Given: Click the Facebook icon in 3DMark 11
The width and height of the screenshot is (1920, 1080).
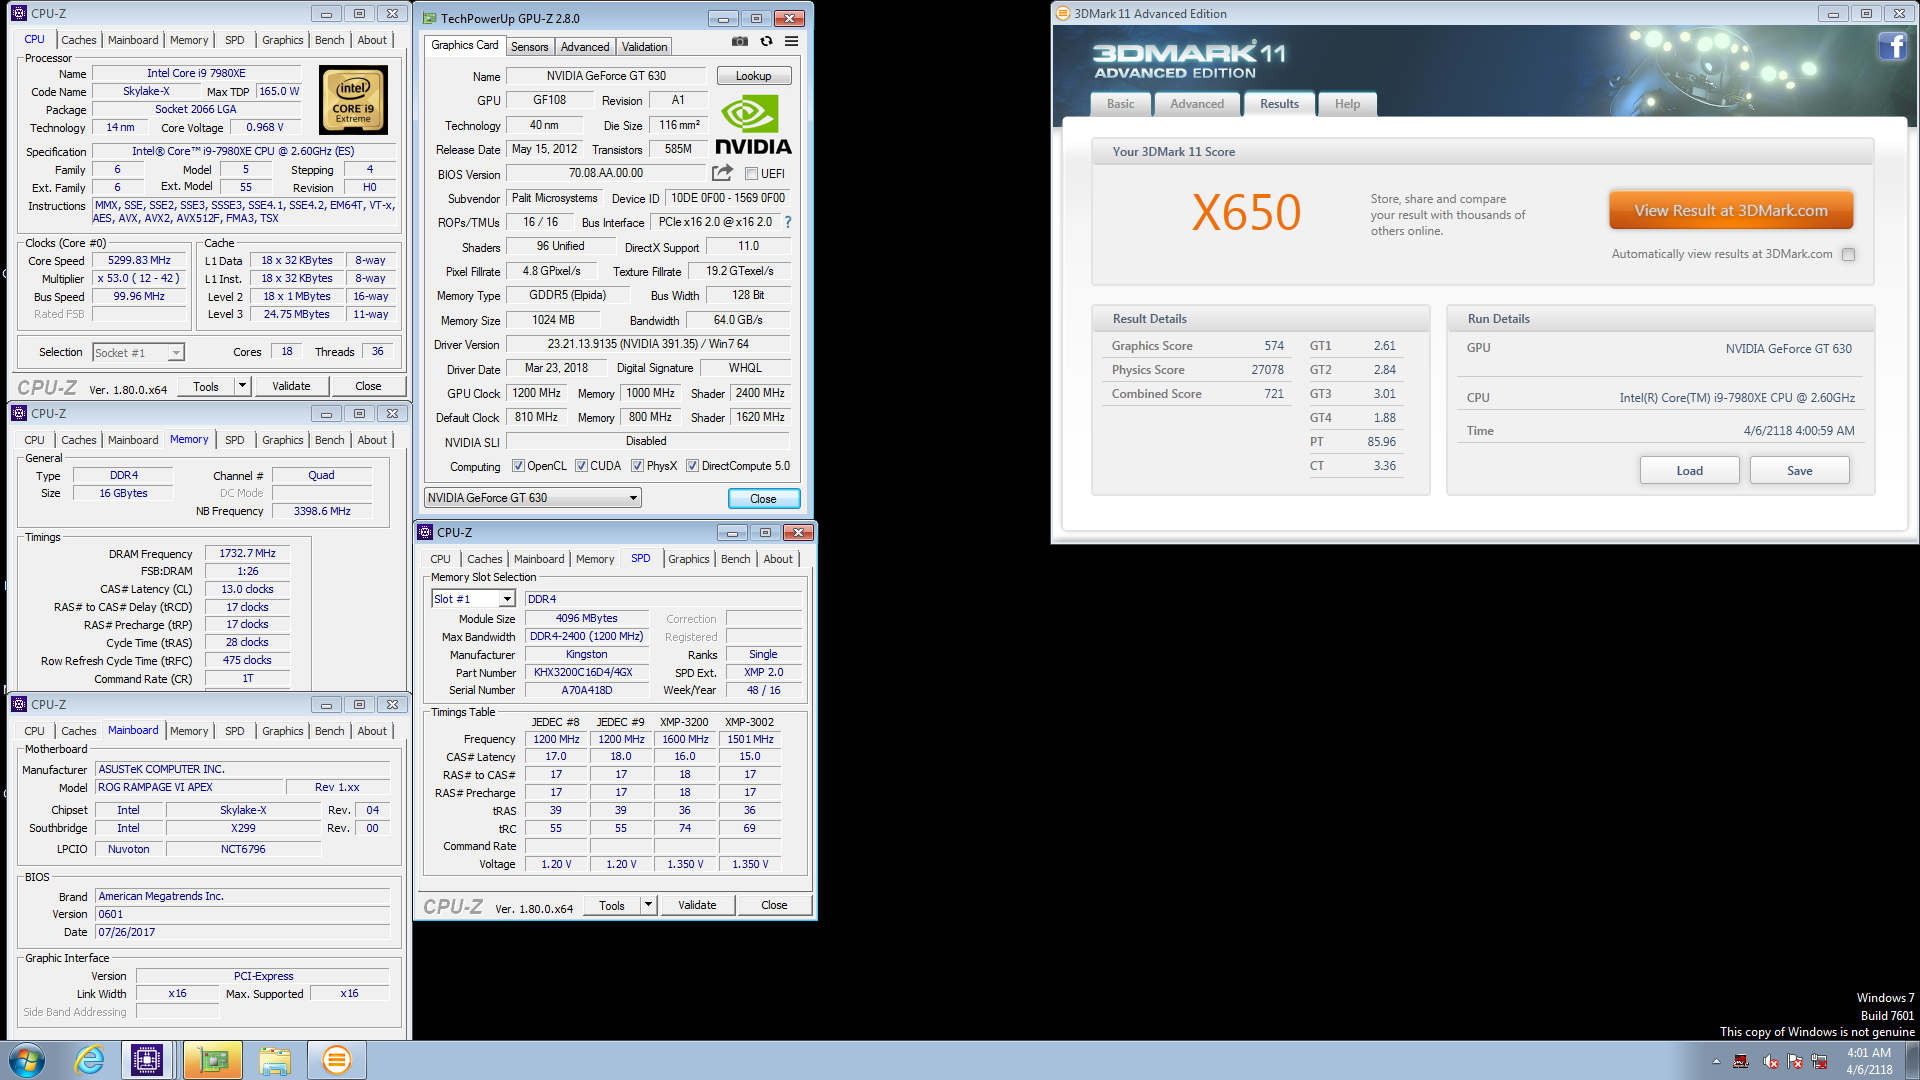Looking at the screenshot, I should coord(1892,46).
